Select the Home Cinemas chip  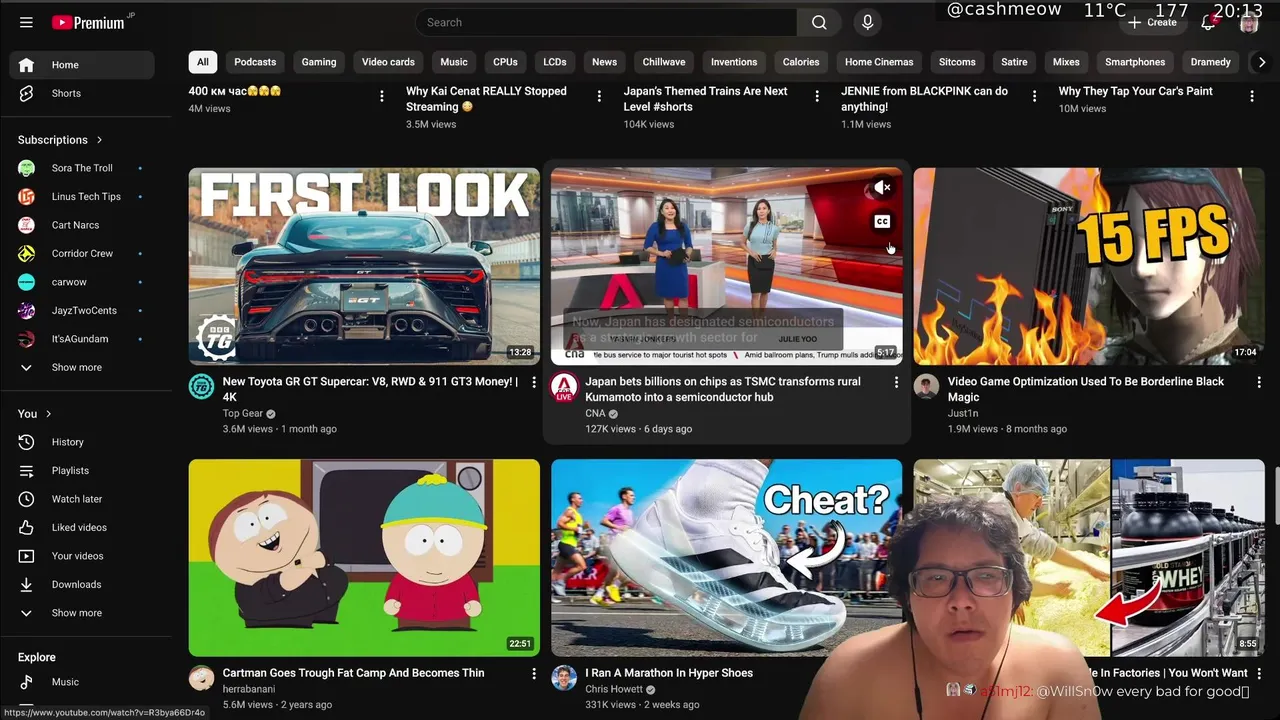879,62
